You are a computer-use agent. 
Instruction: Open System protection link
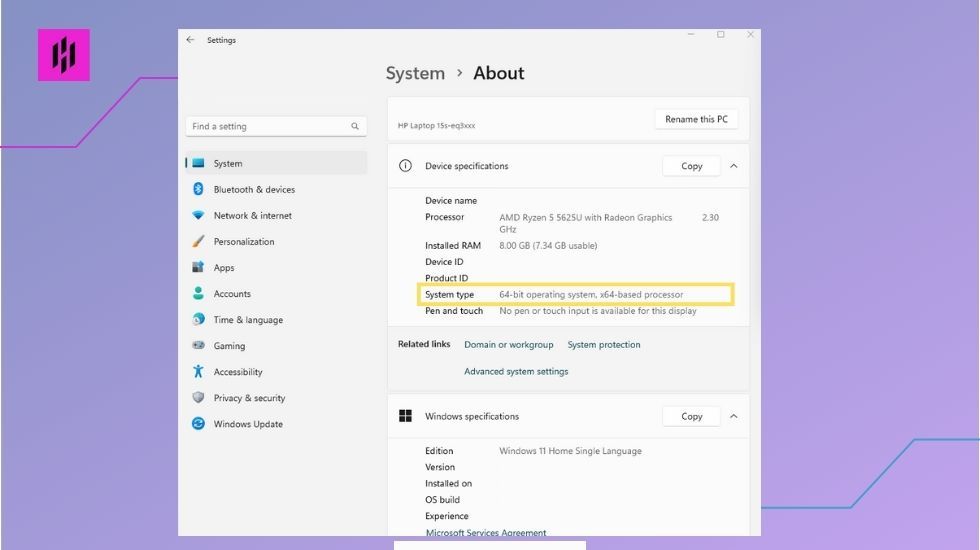pos(604,344)
